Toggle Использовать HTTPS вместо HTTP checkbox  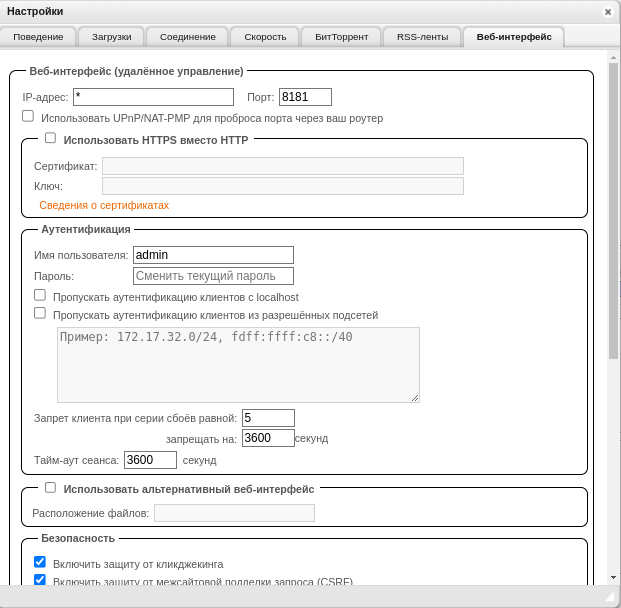tap(50, 138)
